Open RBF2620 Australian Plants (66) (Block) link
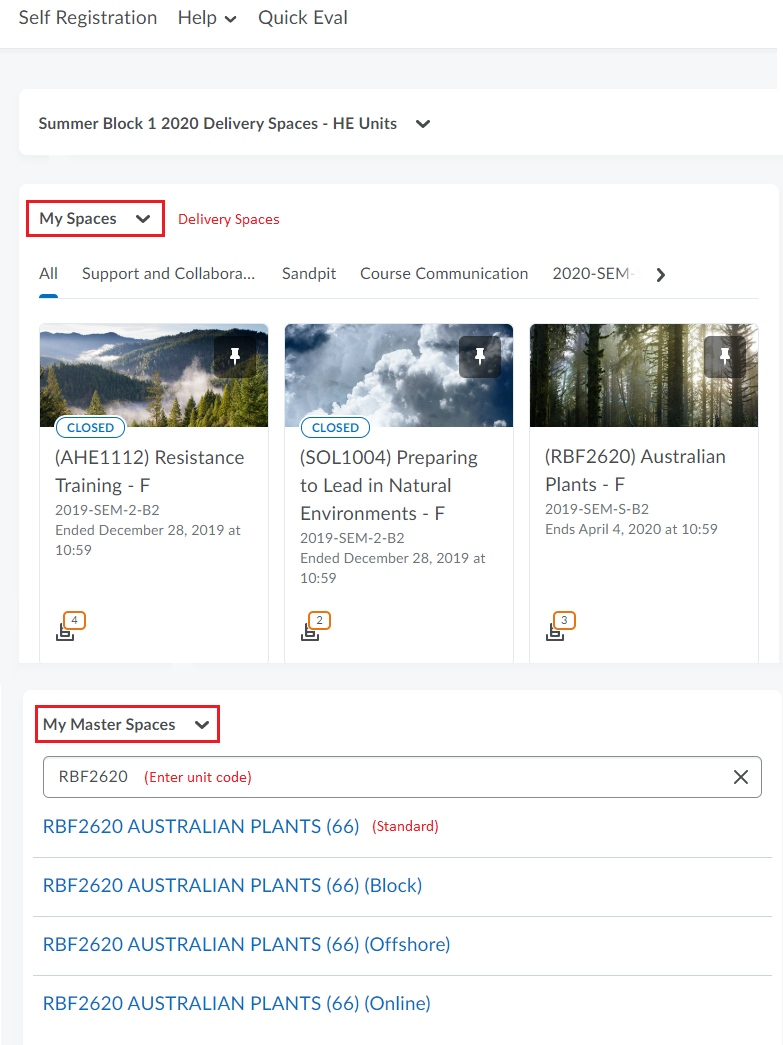Viewport: 783px width, 1045px height. [233, 885]
